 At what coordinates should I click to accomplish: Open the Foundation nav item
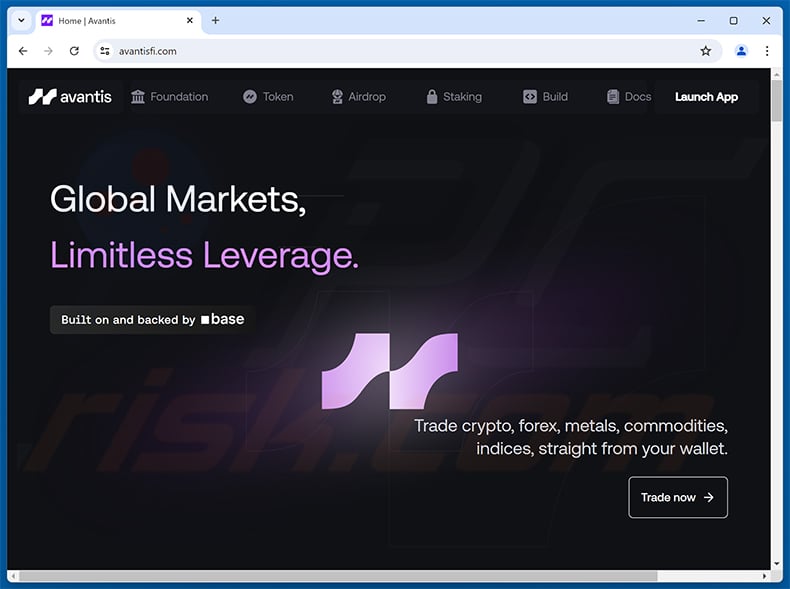(169, 96)
